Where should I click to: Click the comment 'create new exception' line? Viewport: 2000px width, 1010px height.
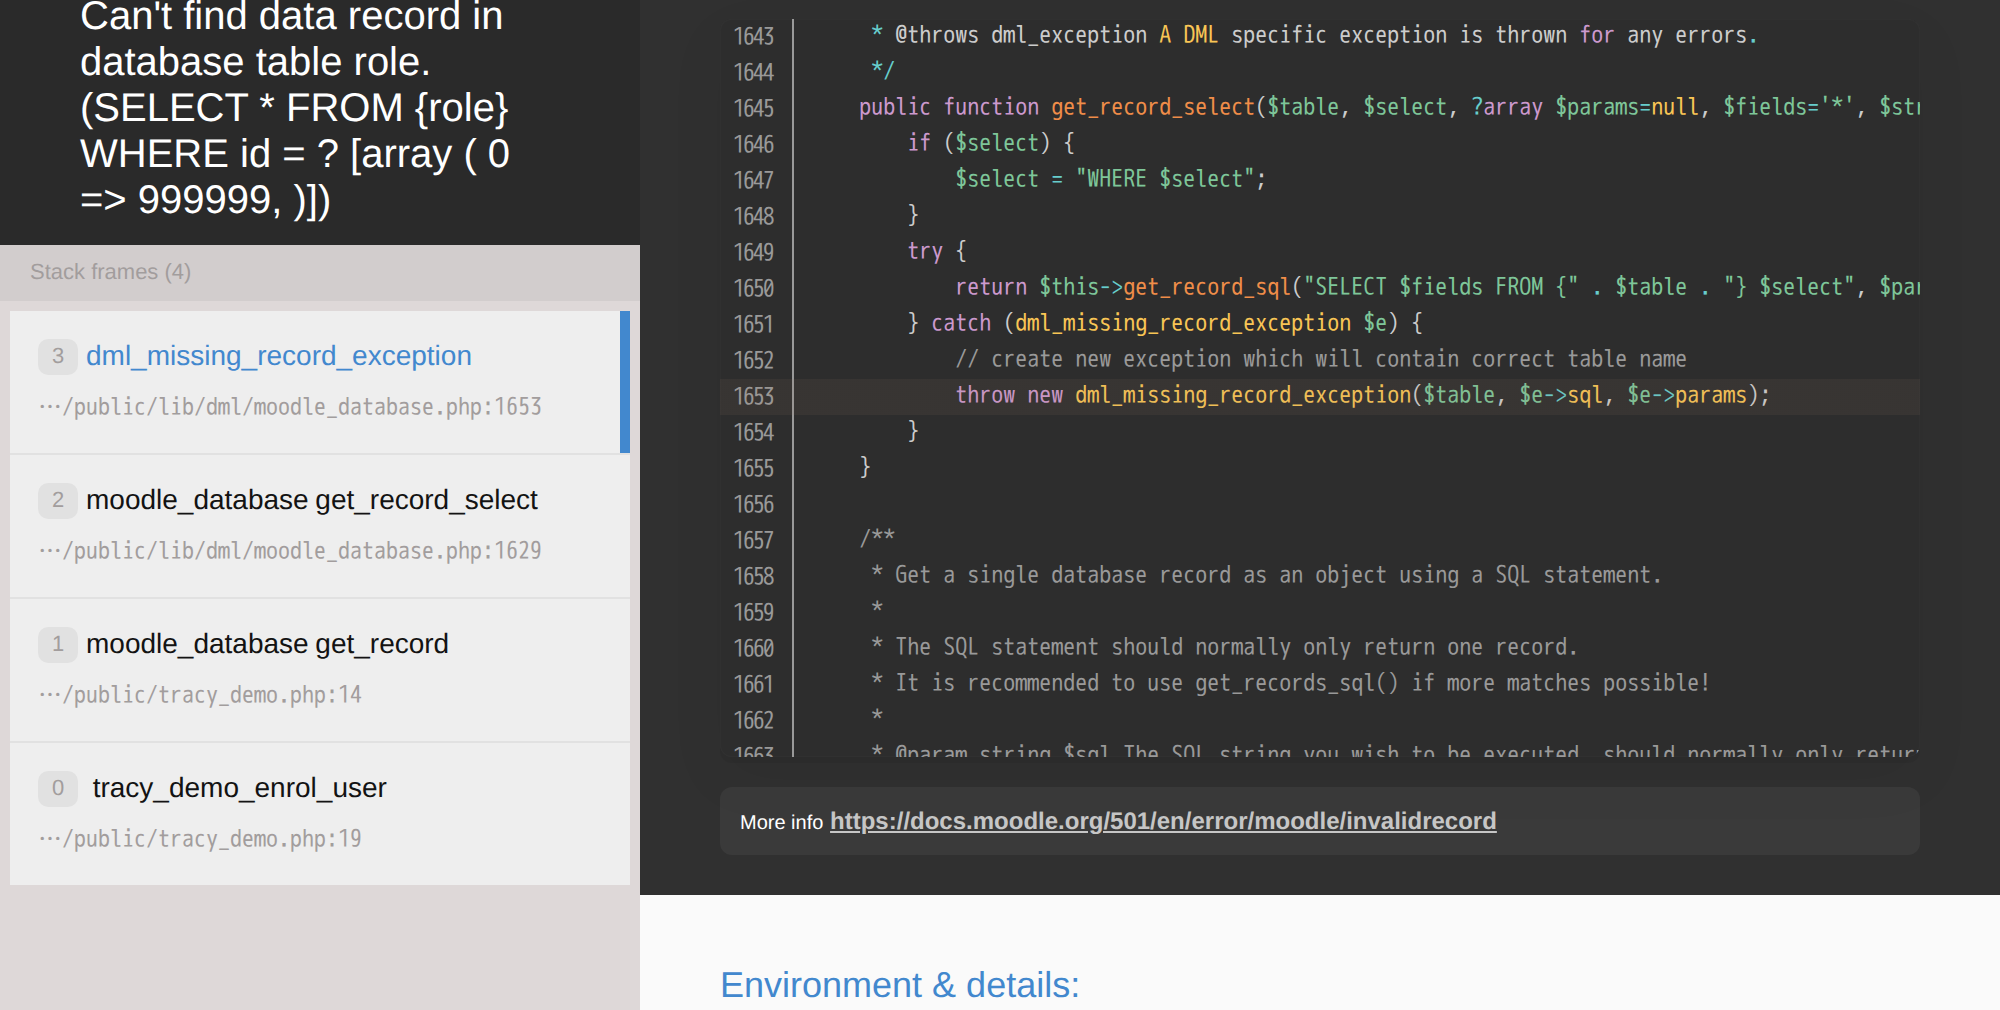1320,359
